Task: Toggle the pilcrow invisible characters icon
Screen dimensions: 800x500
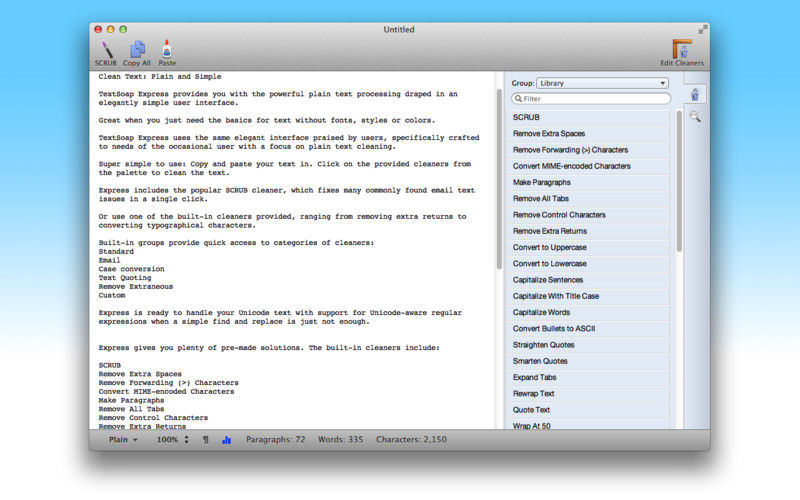Action: 206,439
